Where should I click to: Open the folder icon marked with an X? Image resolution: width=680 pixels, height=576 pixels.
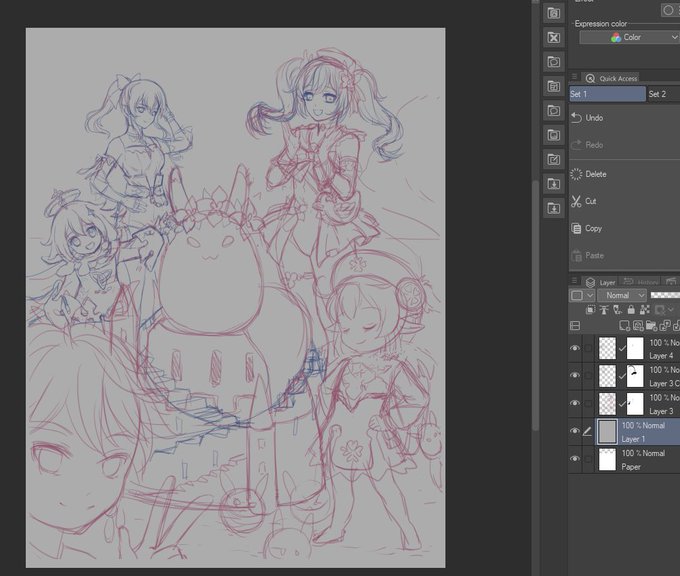click(x=554, y=37)
